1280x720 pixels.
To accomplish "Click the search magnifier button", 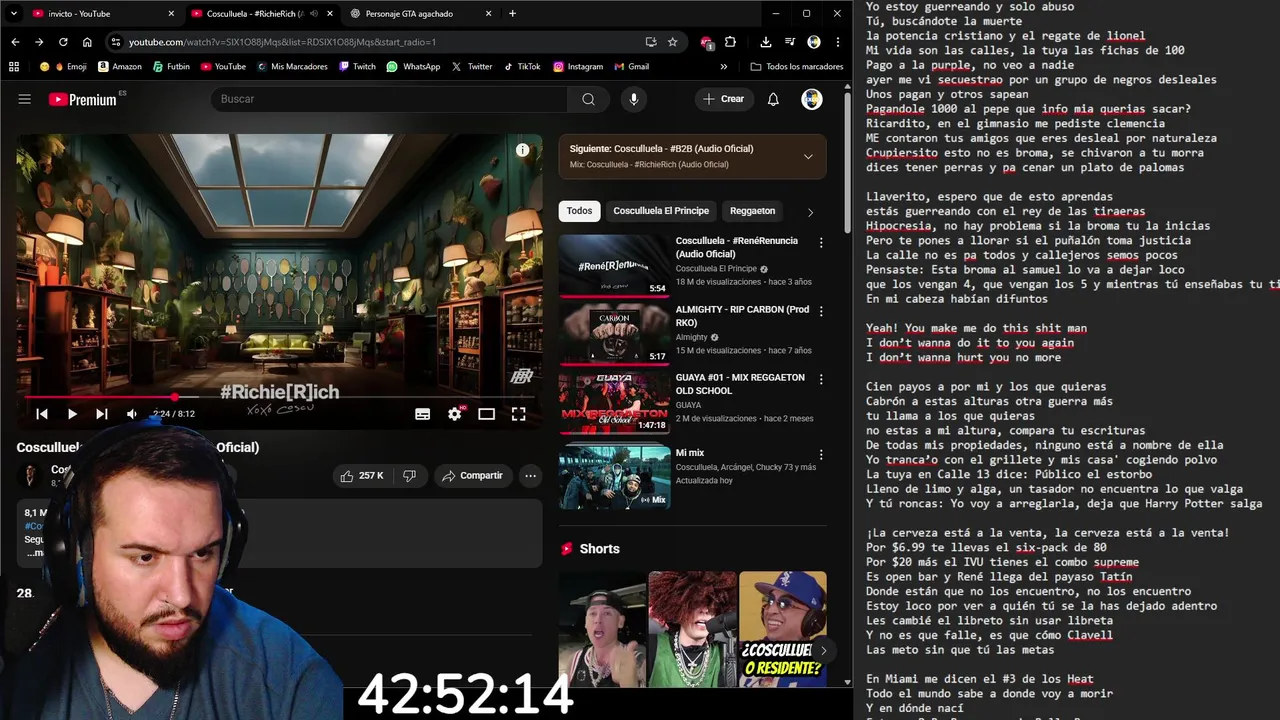I will (x=588, y=99).
